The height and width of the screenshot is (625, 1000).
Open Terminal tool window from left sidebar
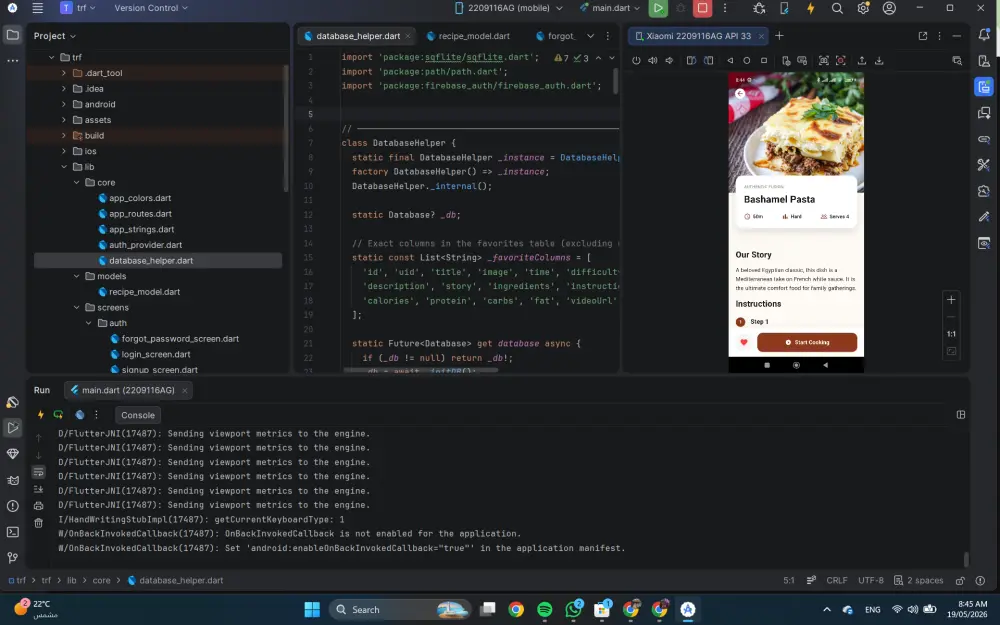tap(12, 532)
